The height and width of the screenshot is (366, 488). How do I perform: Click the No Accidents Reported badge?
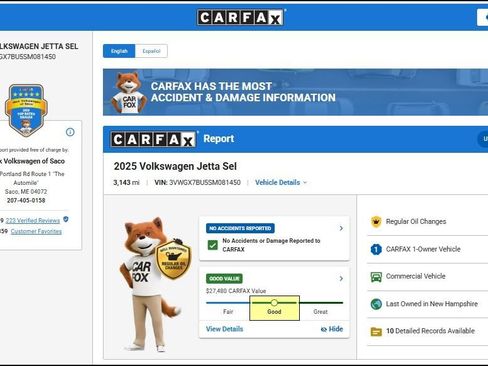240,228
